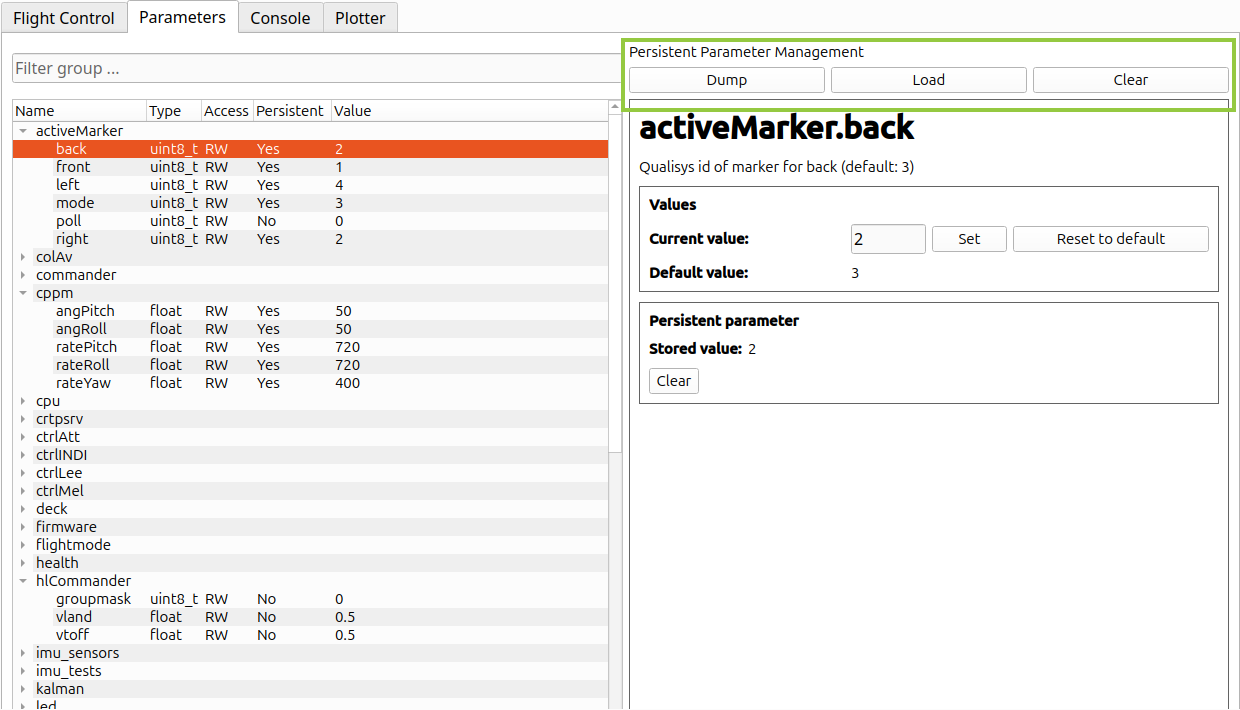Expand the ctrlLee group
The width and height of the screenshot is (1240, 710).
pyautogui.click(x=23, y=473)
